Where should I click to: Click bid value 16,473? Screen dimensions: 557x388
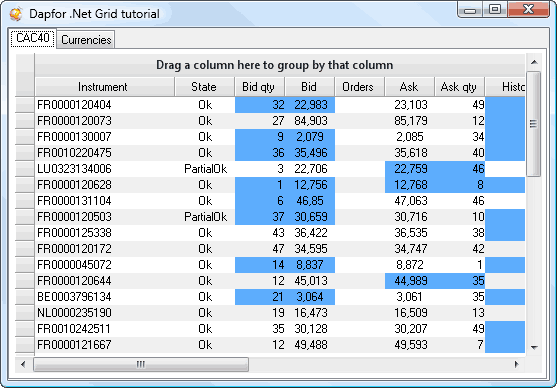pyautogui.click(x=311, y=313)
